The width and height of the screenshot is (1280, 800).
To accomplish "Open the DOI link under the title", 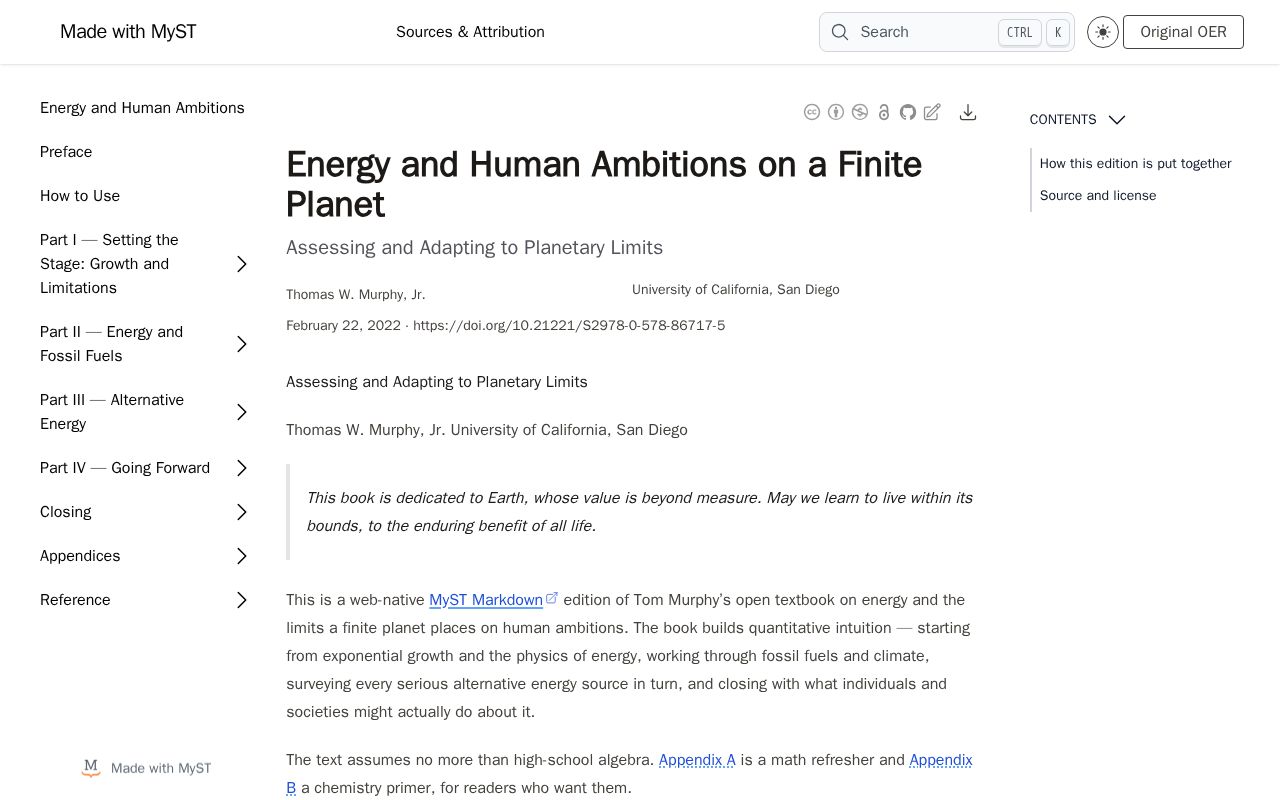I will [x=569, y=326].
